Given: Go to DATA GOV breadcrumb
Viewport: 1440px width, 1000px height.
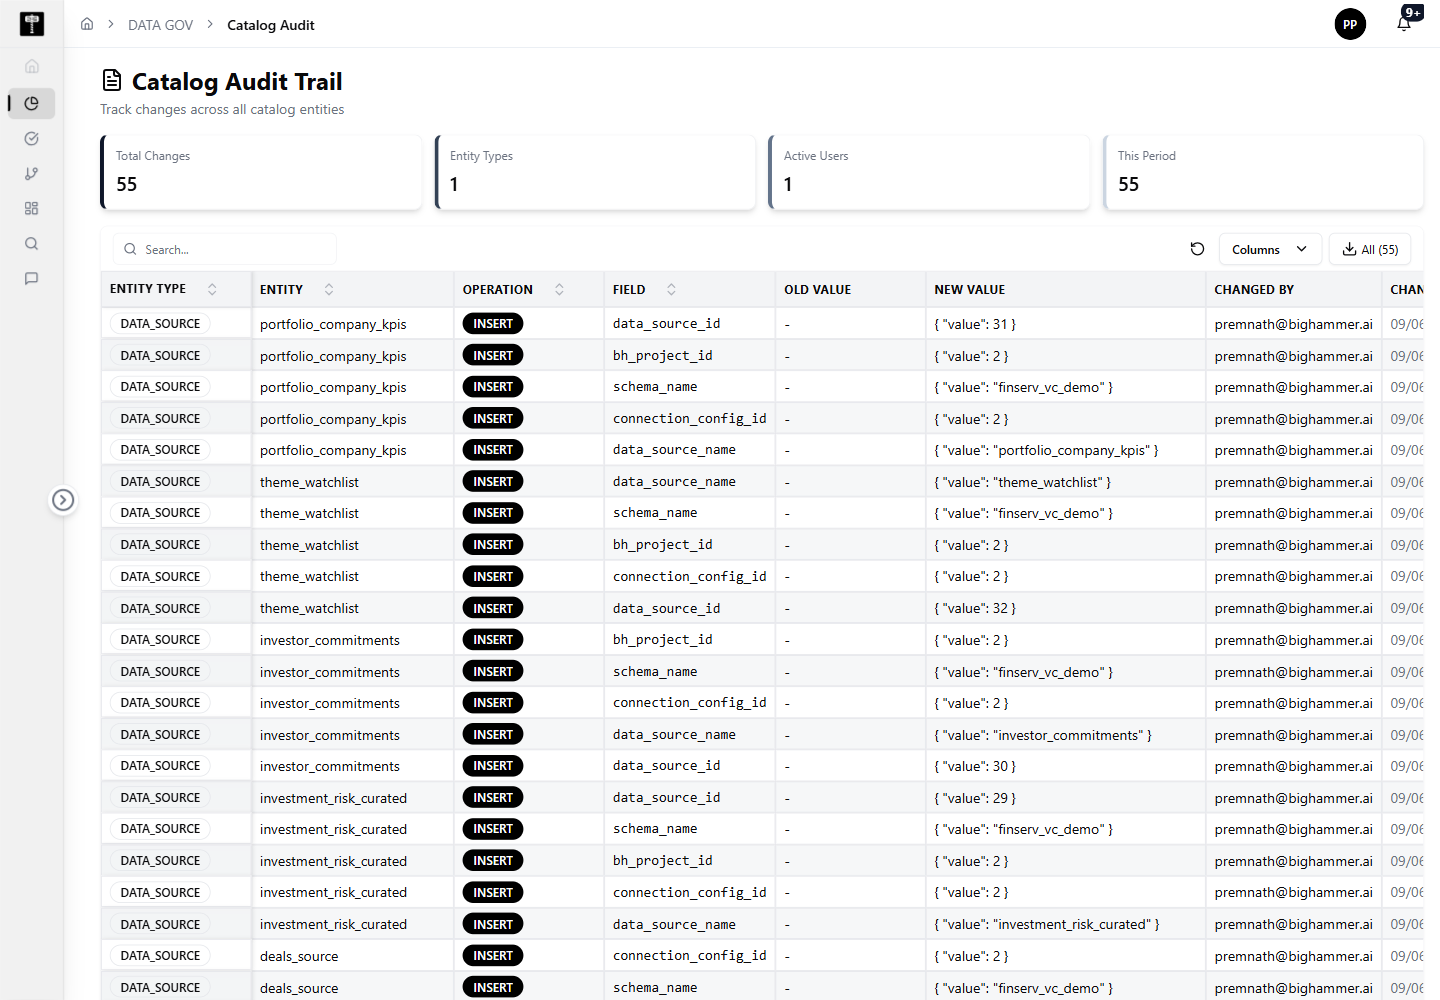Looking at the screenshot, I should pos(160,25).
